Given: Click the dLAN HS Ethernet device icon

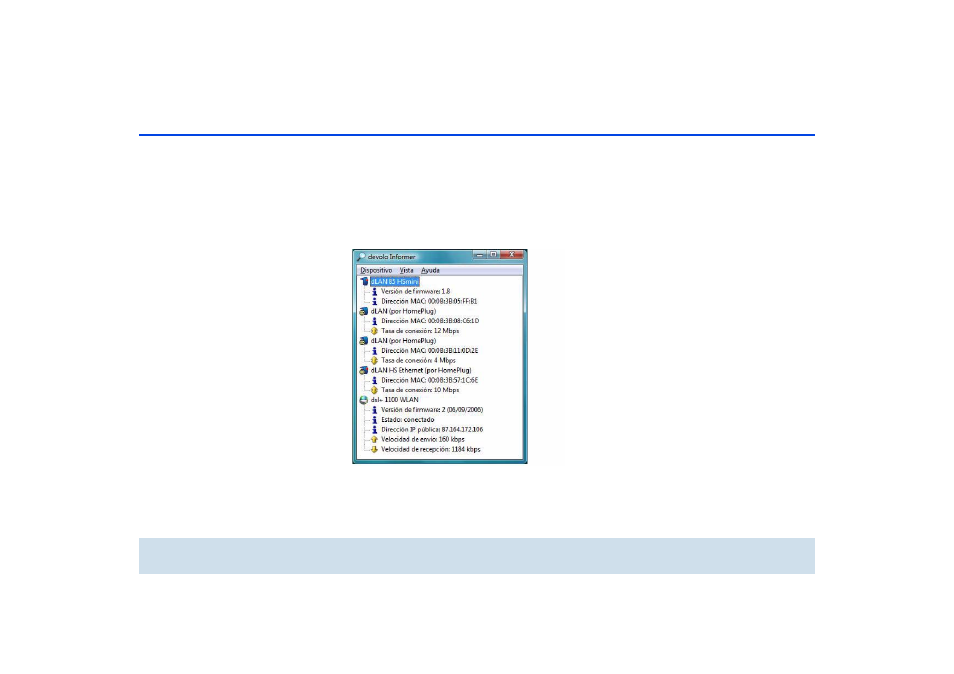Looking at the screenshot, I should pos(364,370).
